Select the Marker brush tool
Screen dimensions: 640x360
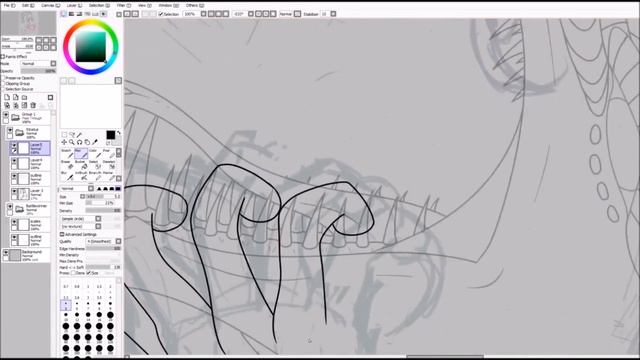tap(109, 176)
